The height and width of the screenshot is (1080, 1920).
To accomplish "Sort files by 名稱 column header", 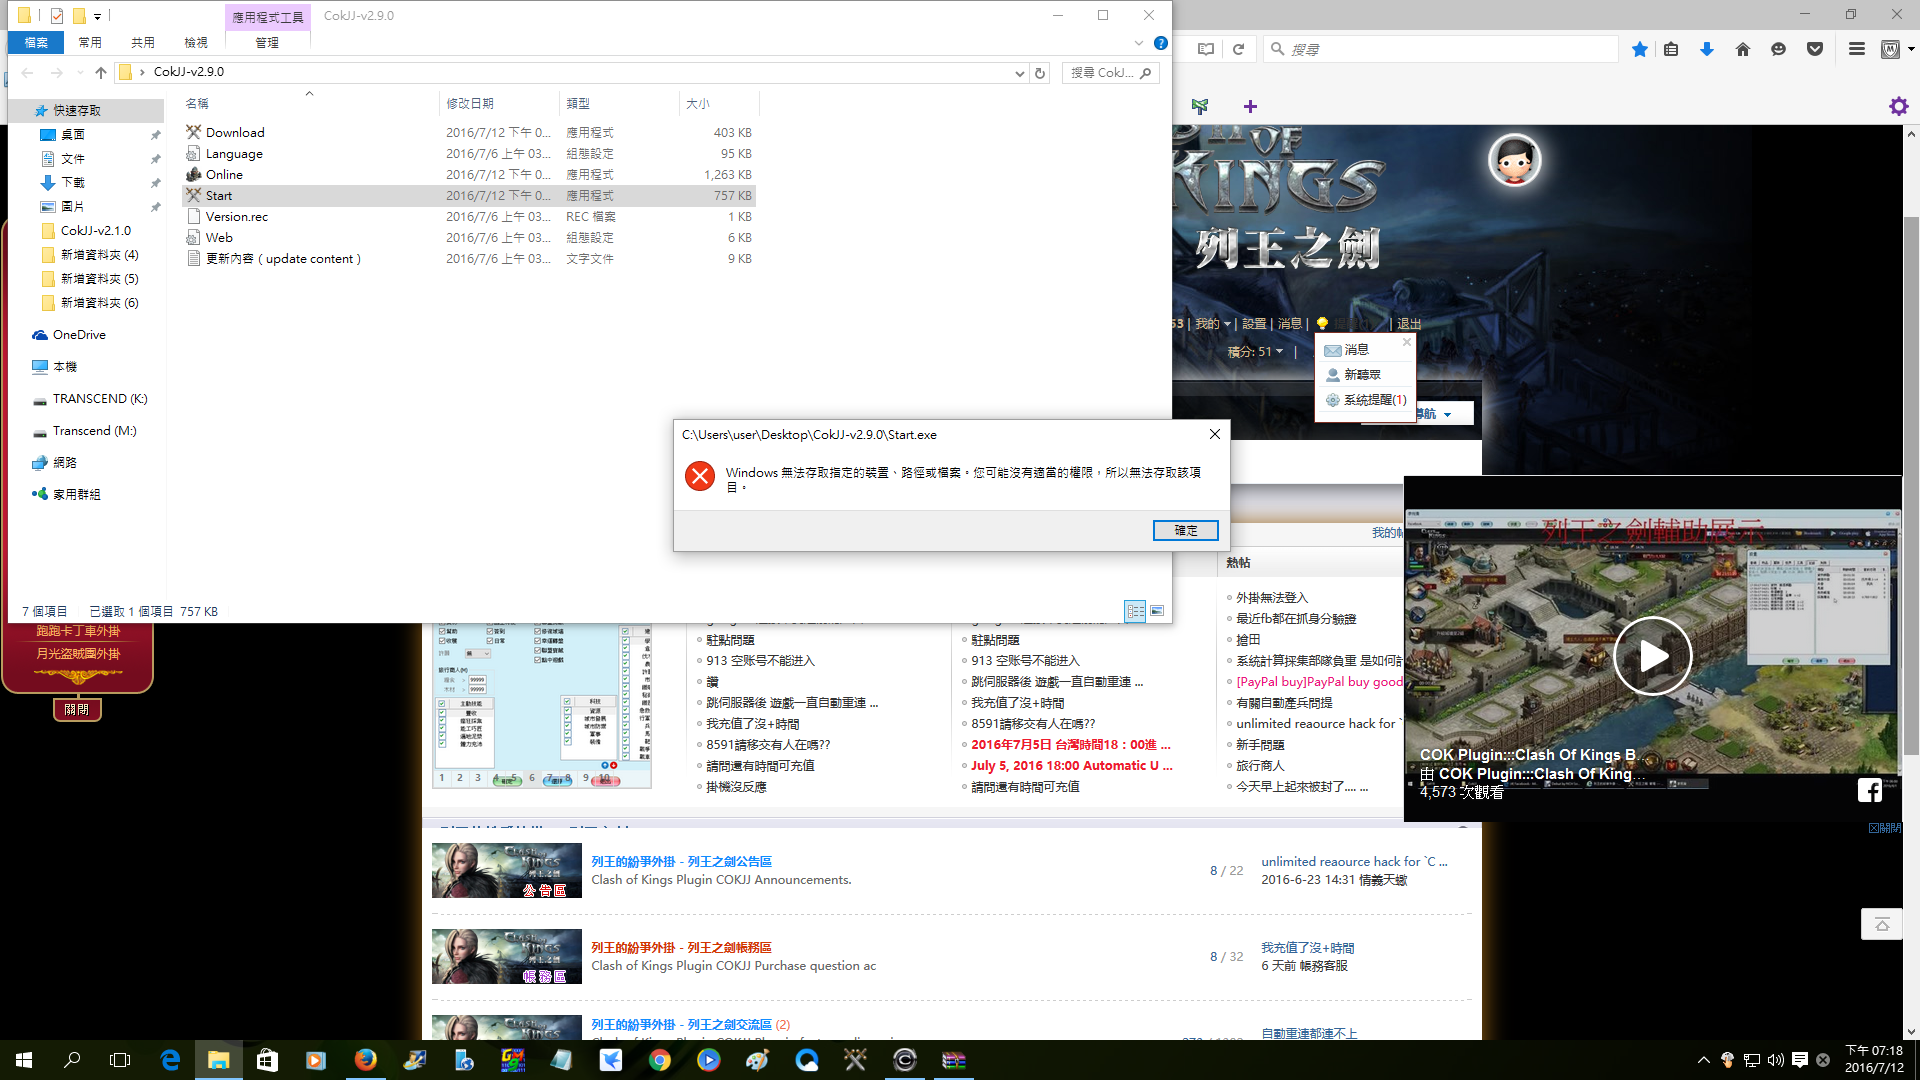I will tap(197, 103).
